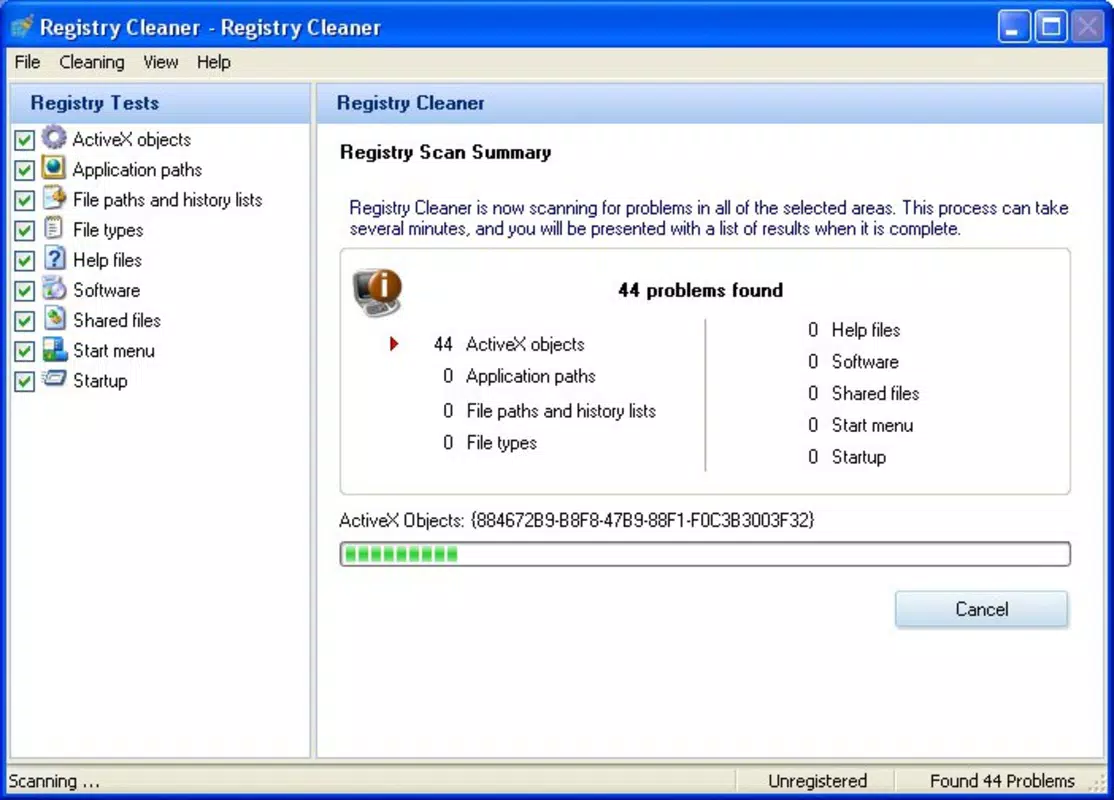Click the Shared files icon
The image size is (1114, 800).
(54, 319)
